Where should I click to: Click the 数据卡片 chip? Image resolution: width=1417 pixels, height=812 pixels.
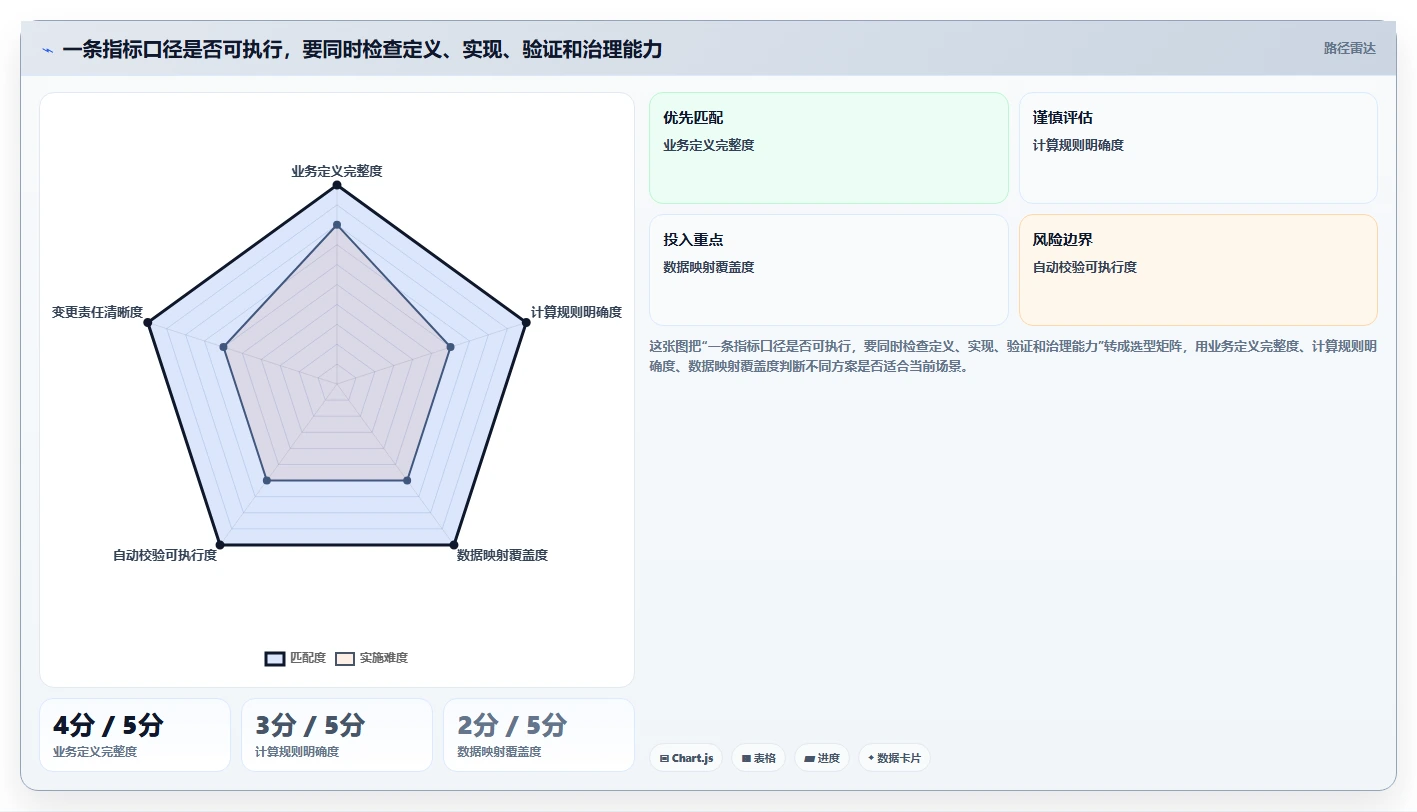[x=894, y=758]
